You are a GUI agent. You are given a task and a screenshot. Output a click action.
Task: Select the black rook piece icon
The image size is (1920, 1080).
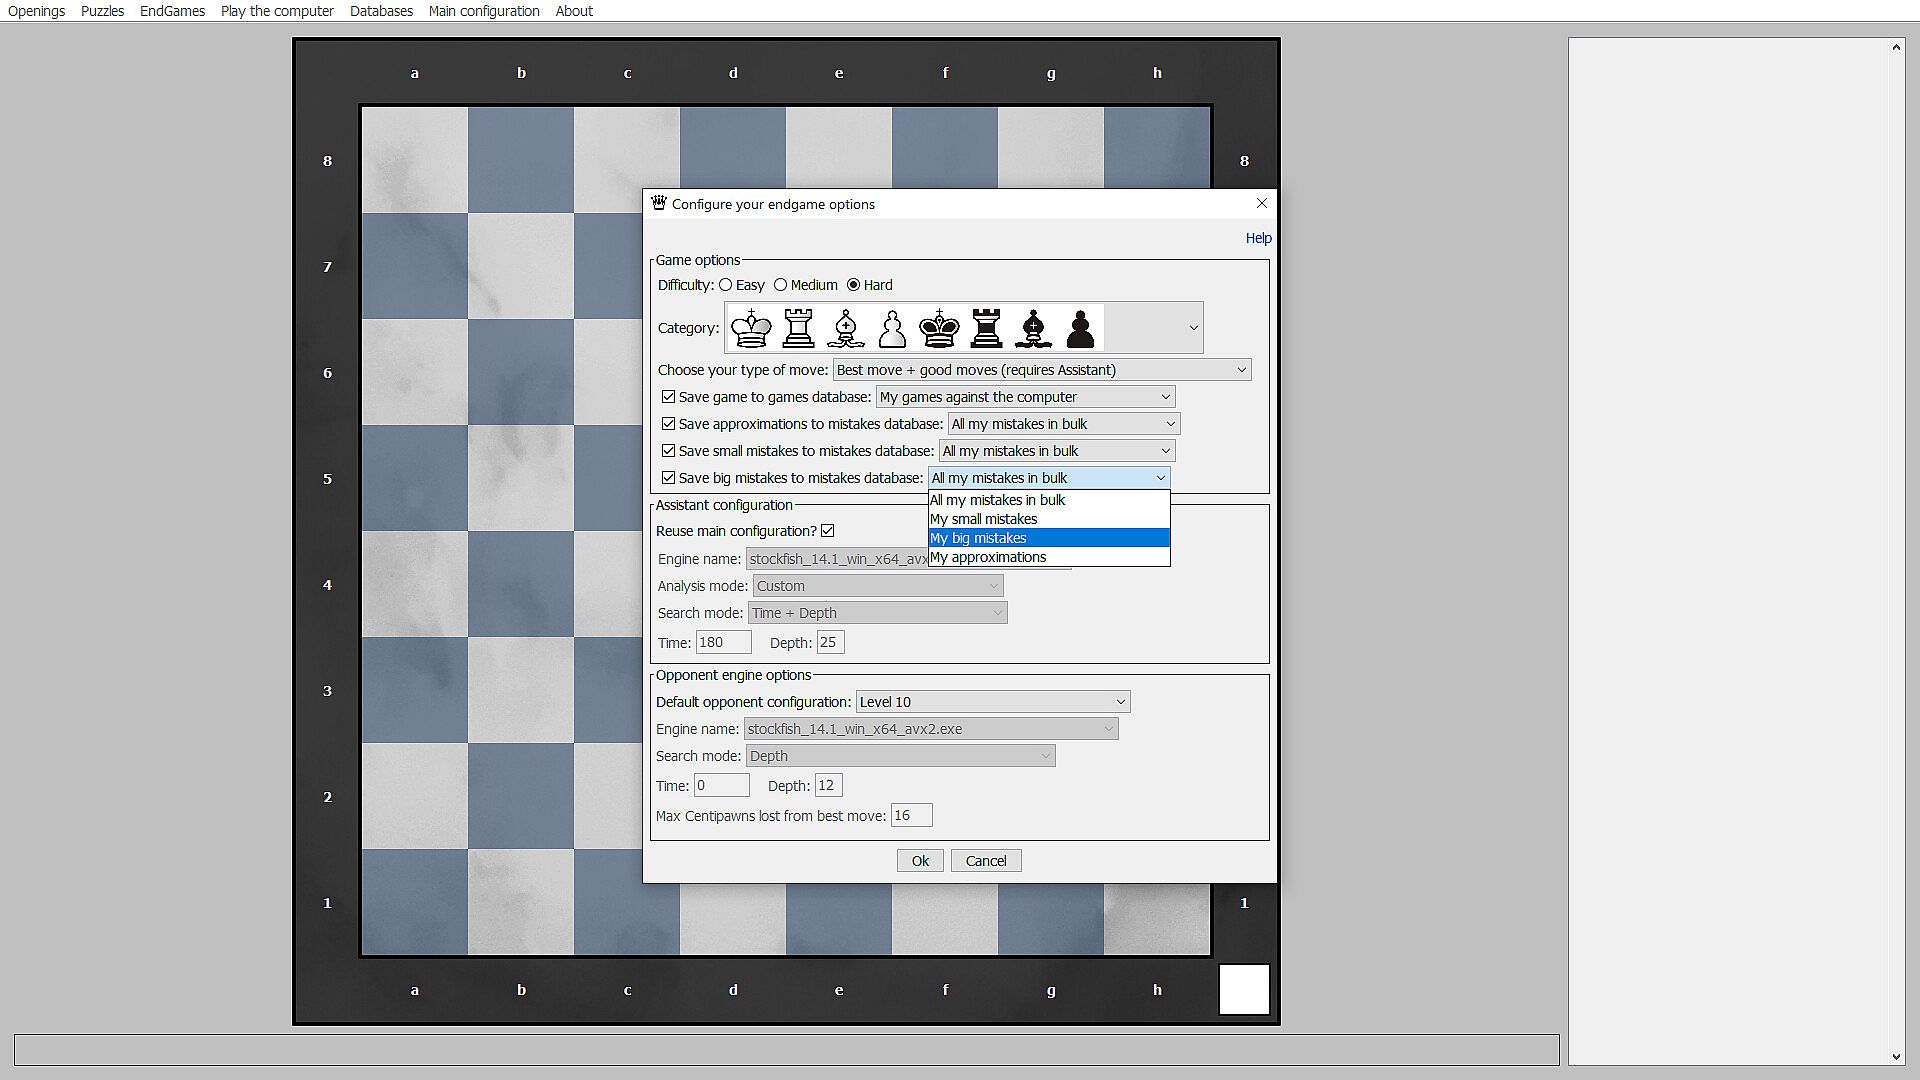tap(986, 328)
